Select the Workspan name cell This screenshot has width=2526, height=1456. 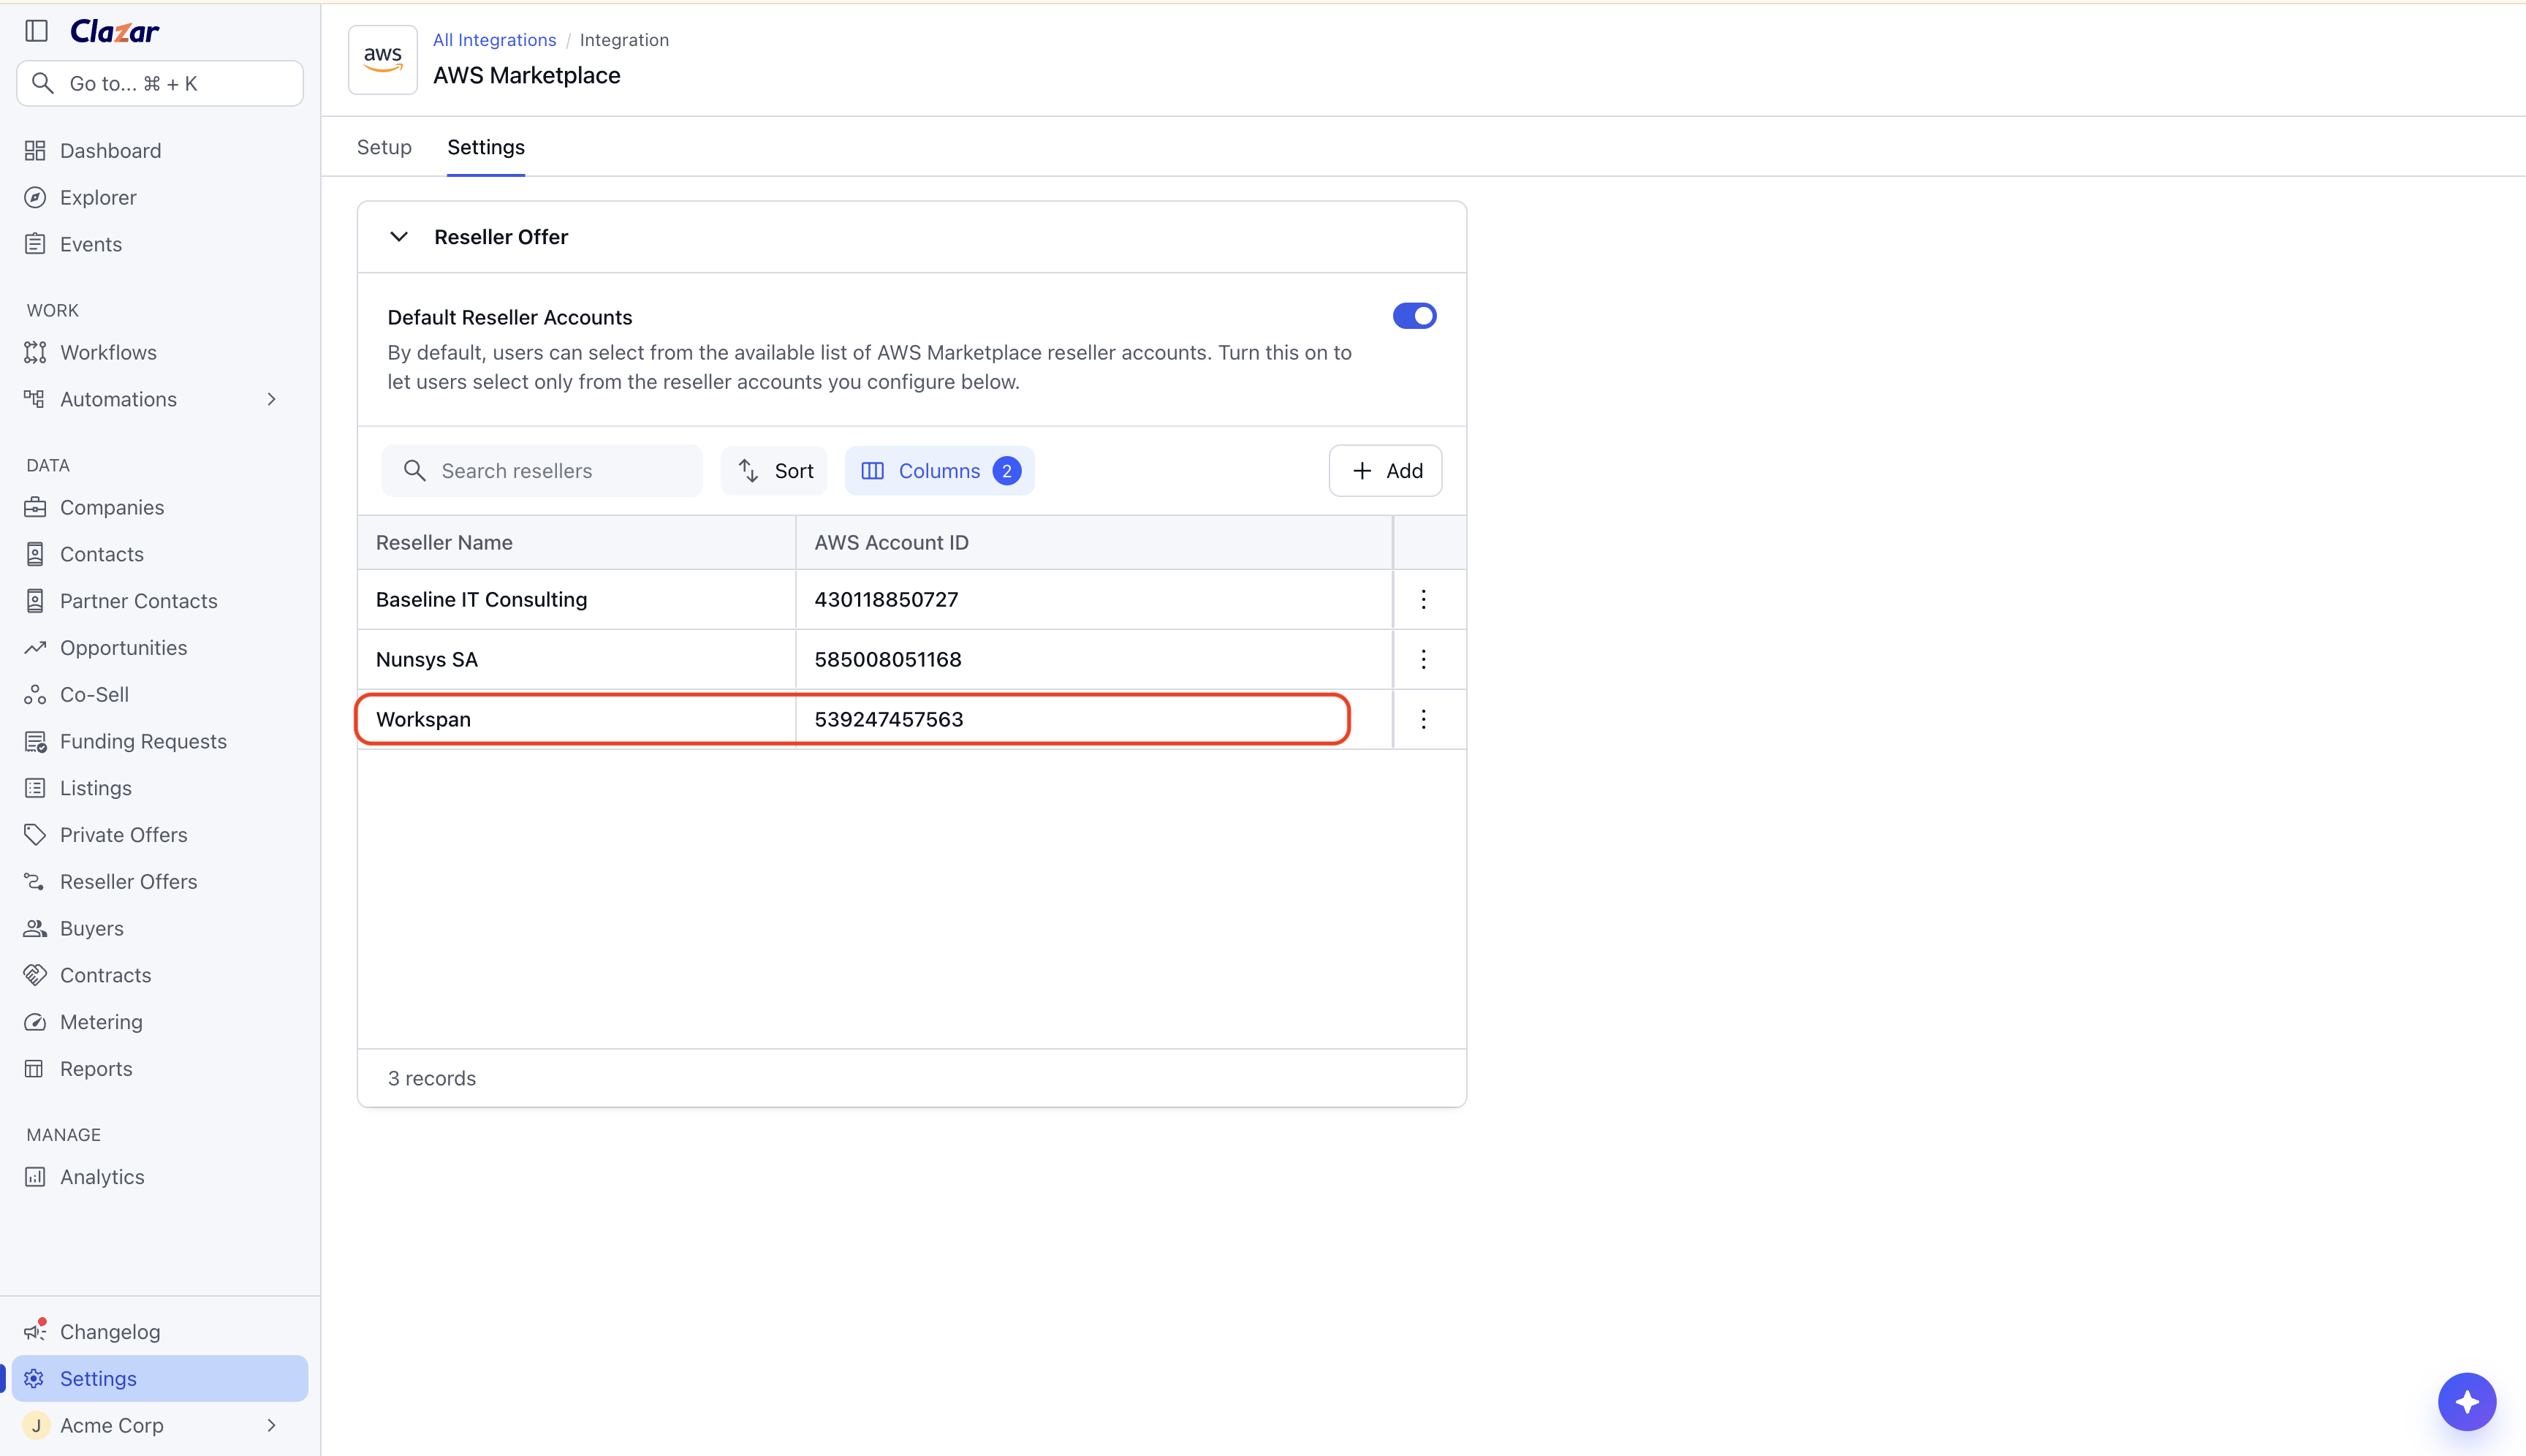[576, 719]
